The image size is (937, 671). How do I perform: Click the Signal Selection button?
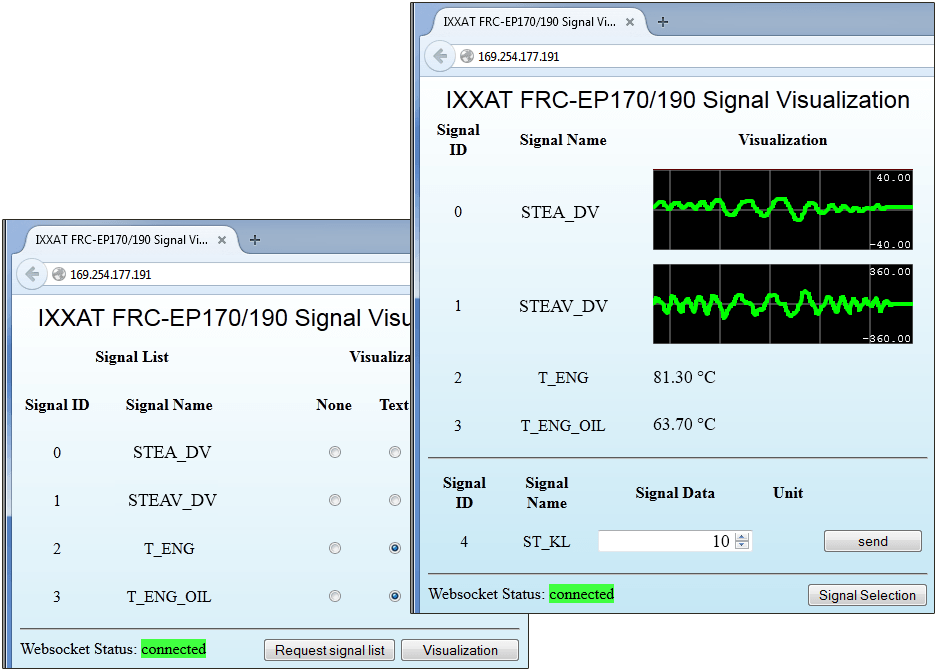867,595
